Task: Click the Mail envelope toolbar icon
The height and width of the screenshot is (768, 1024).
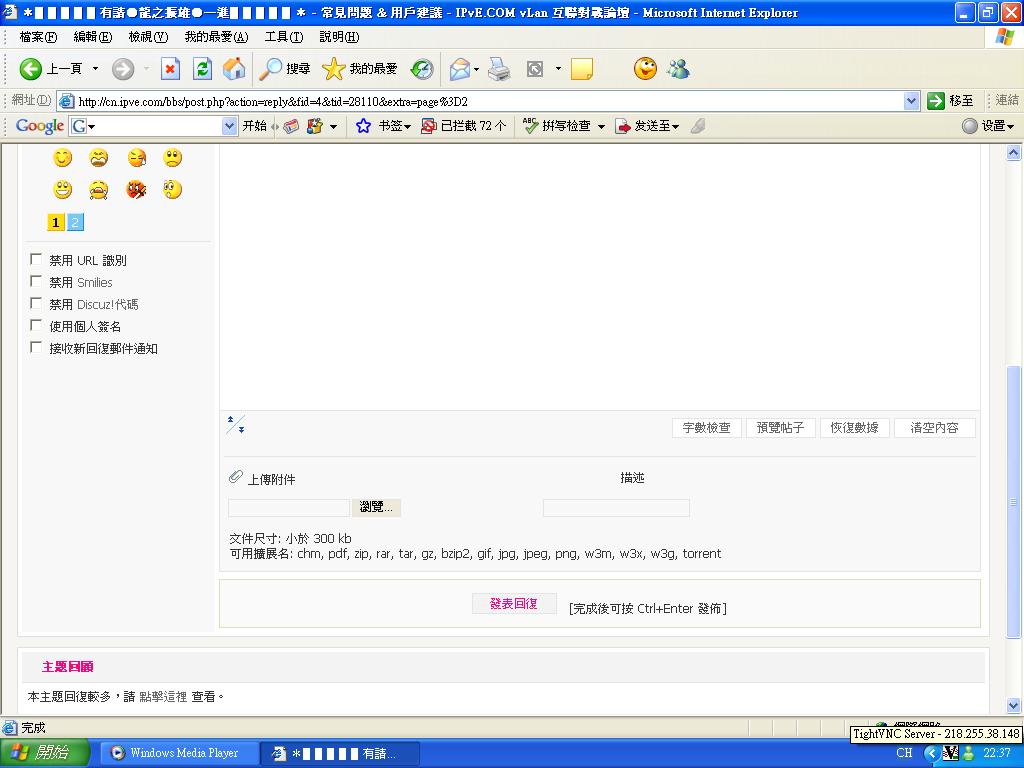Action: [460, 69]
